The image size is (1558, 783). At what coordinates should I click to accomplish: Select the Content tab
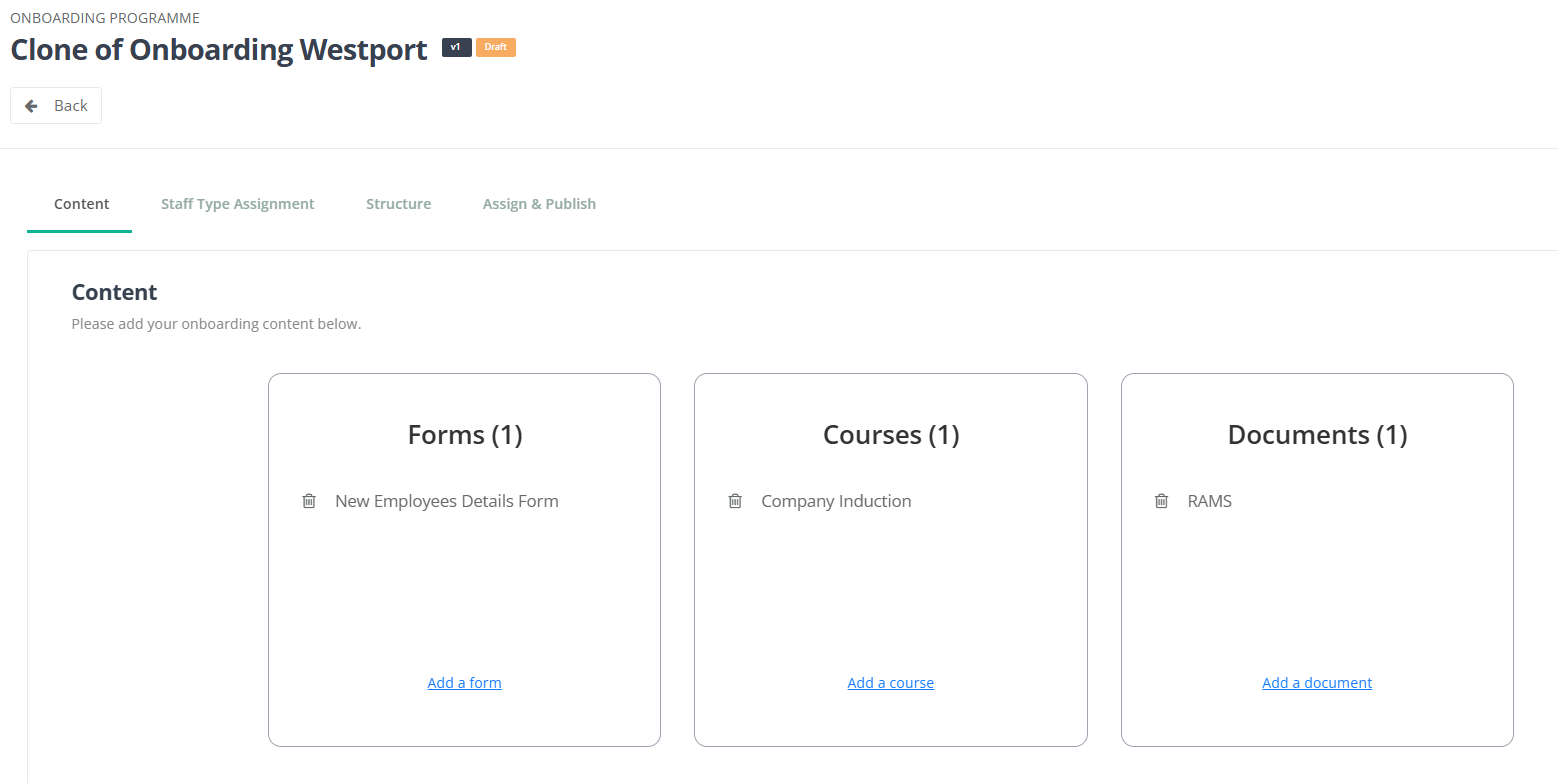pyautogui.click(x=80, y=203)
